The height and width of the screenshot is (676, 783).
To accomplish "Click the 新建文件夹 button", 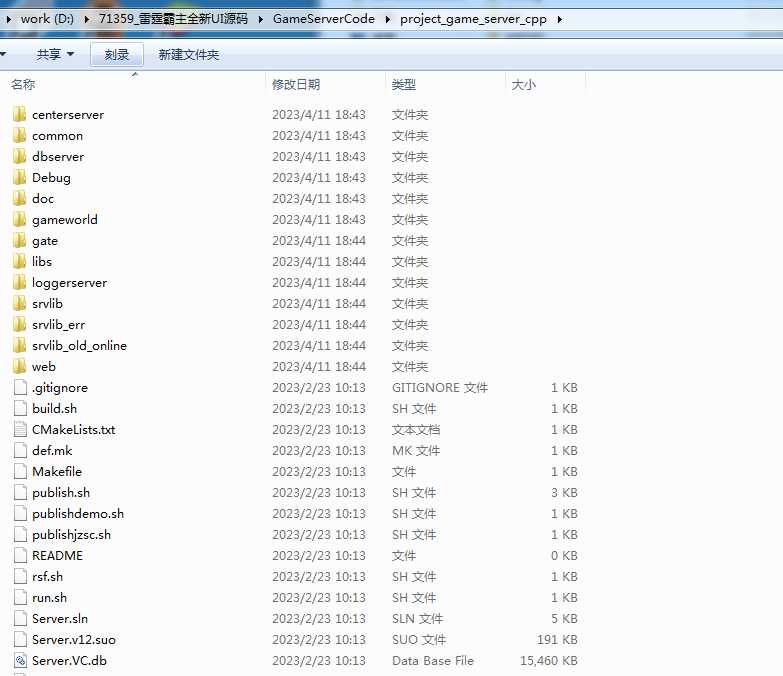I will [x=188, y=55].
